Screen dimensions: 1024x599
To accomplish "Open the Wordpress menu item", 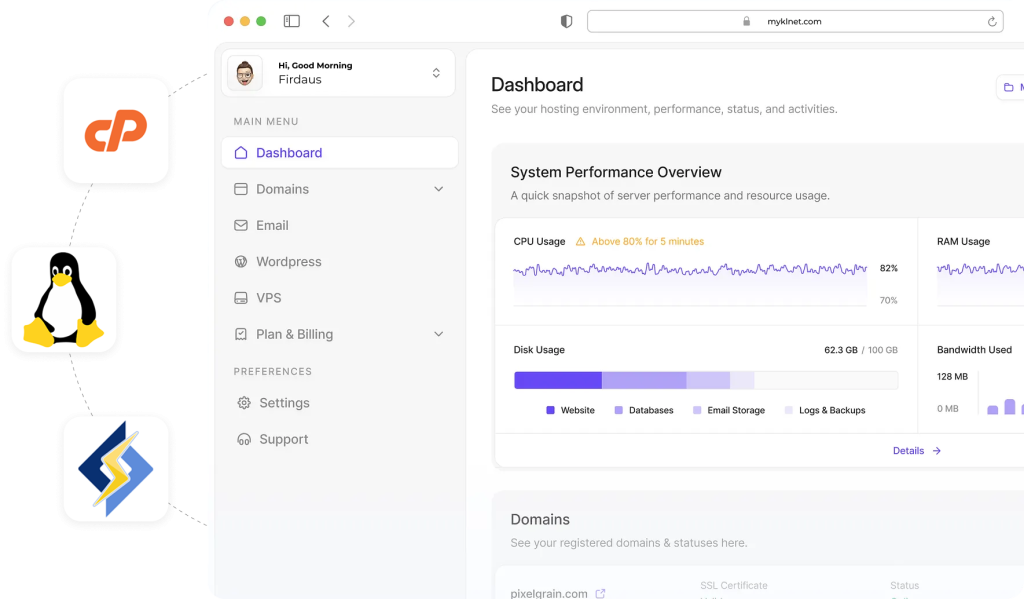I will (x=340, y=261).
